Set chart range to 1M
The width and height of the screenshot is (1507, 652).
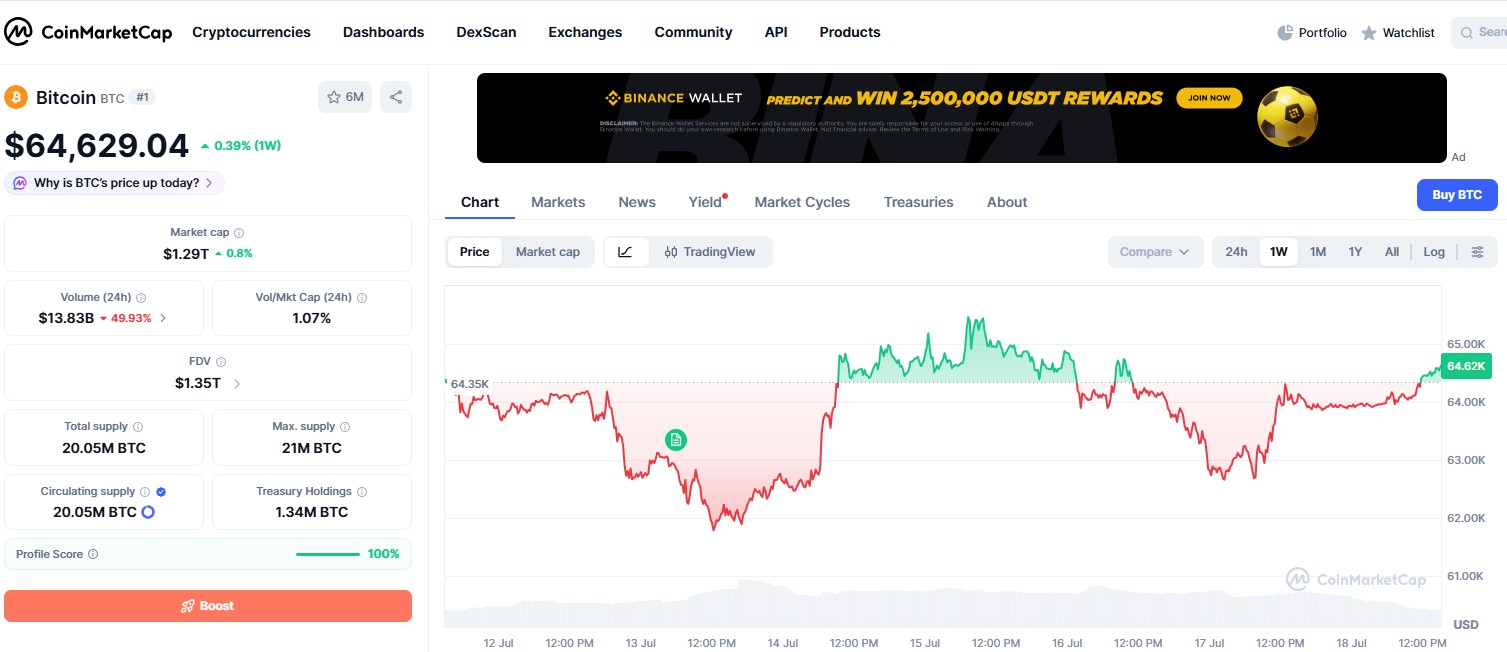(x=1318, y=252)
